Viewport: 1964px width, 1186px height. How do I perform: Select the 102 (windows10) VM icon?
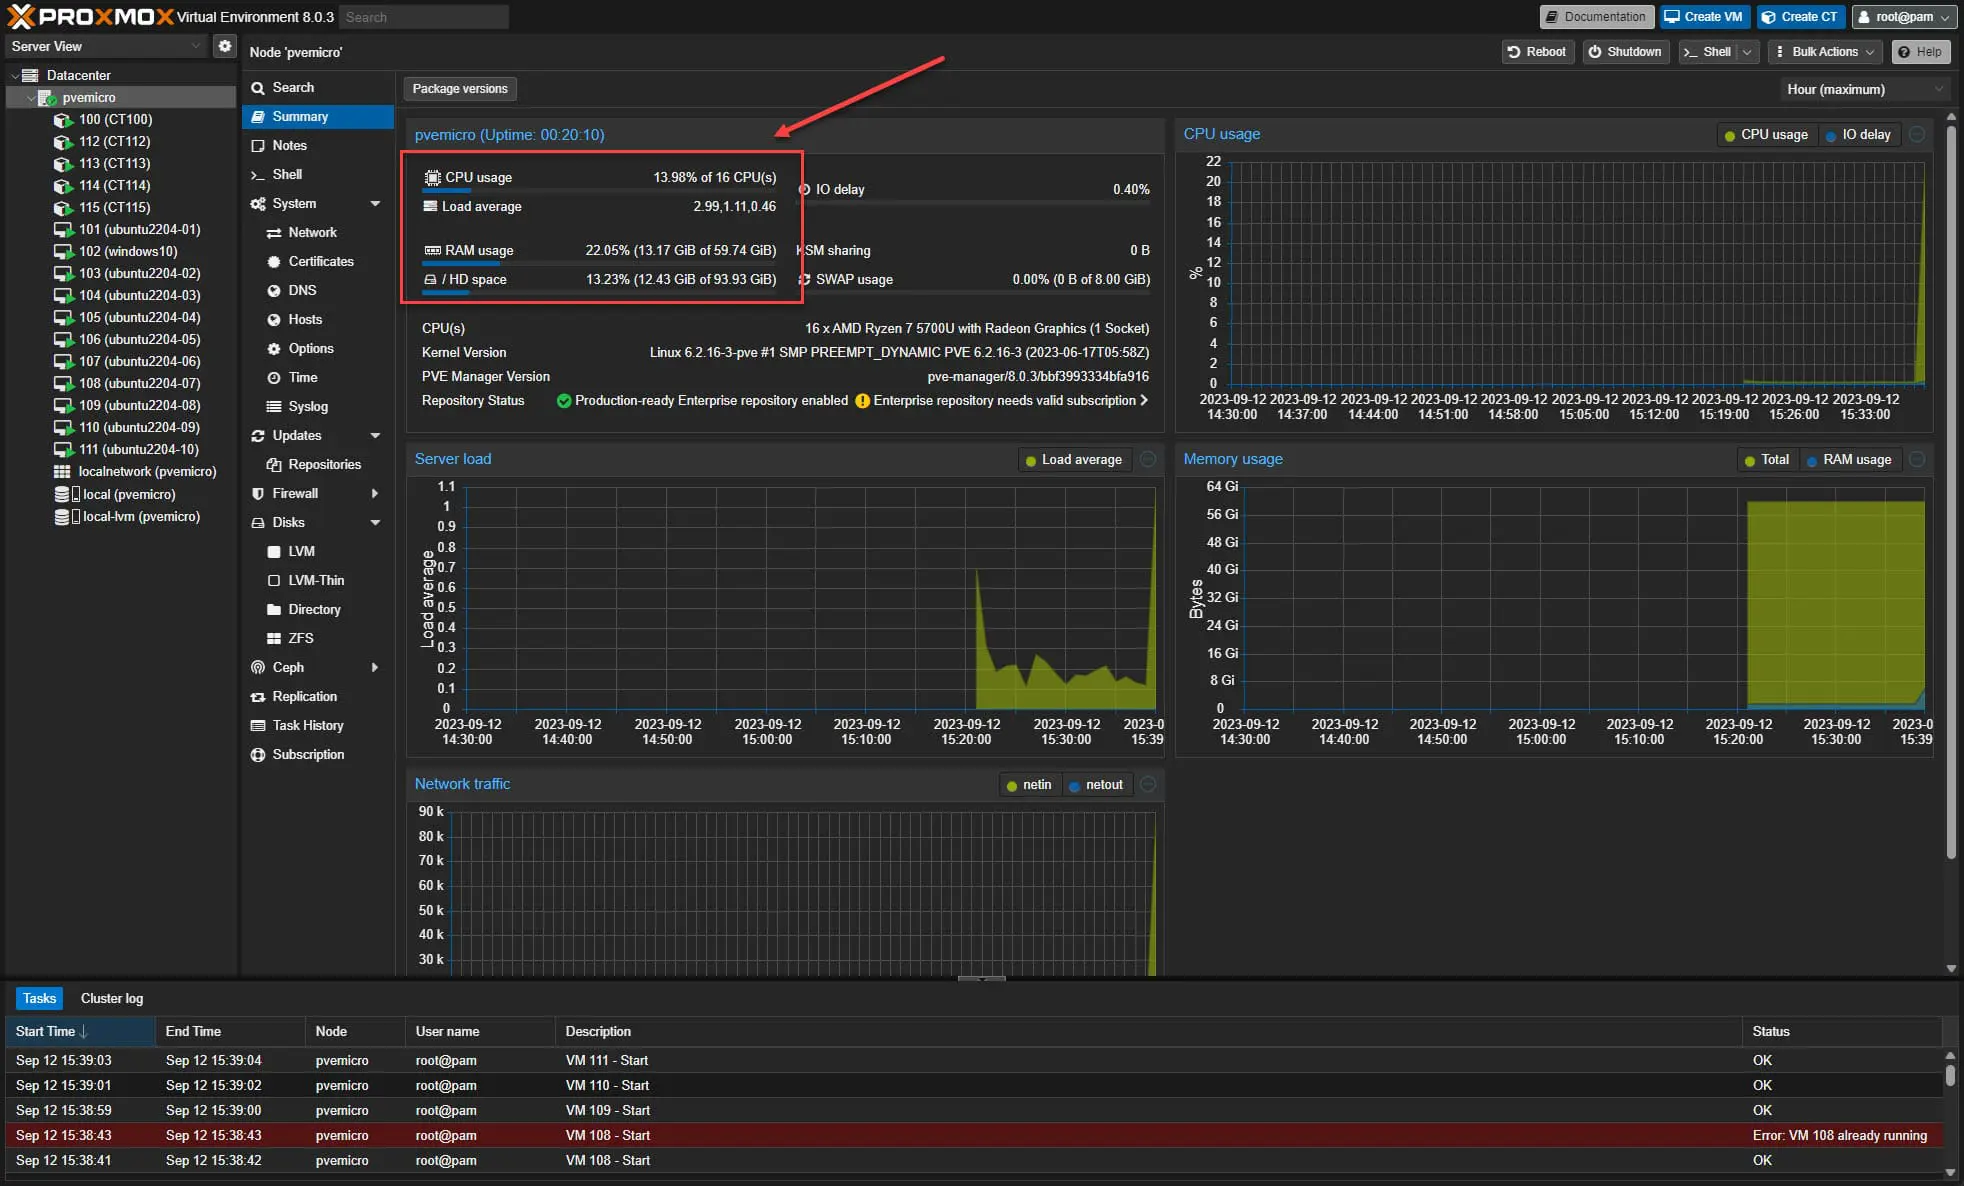[63, 251]
